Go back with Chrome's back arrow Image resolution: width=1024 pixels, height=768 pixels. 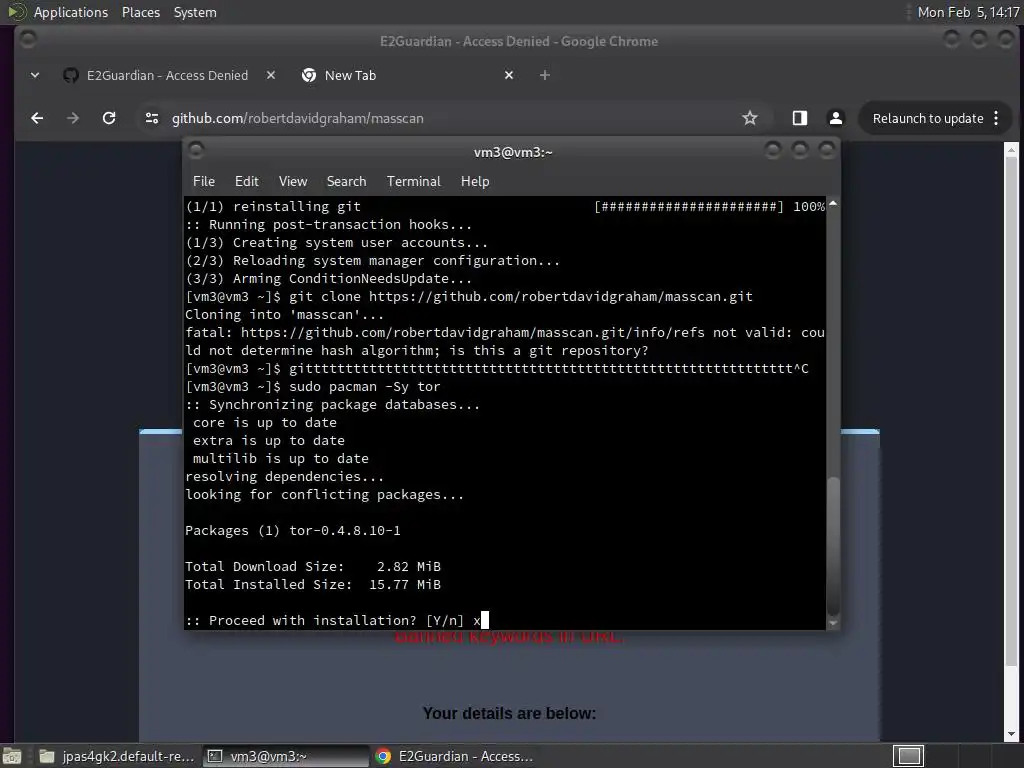tap(37, 118)
